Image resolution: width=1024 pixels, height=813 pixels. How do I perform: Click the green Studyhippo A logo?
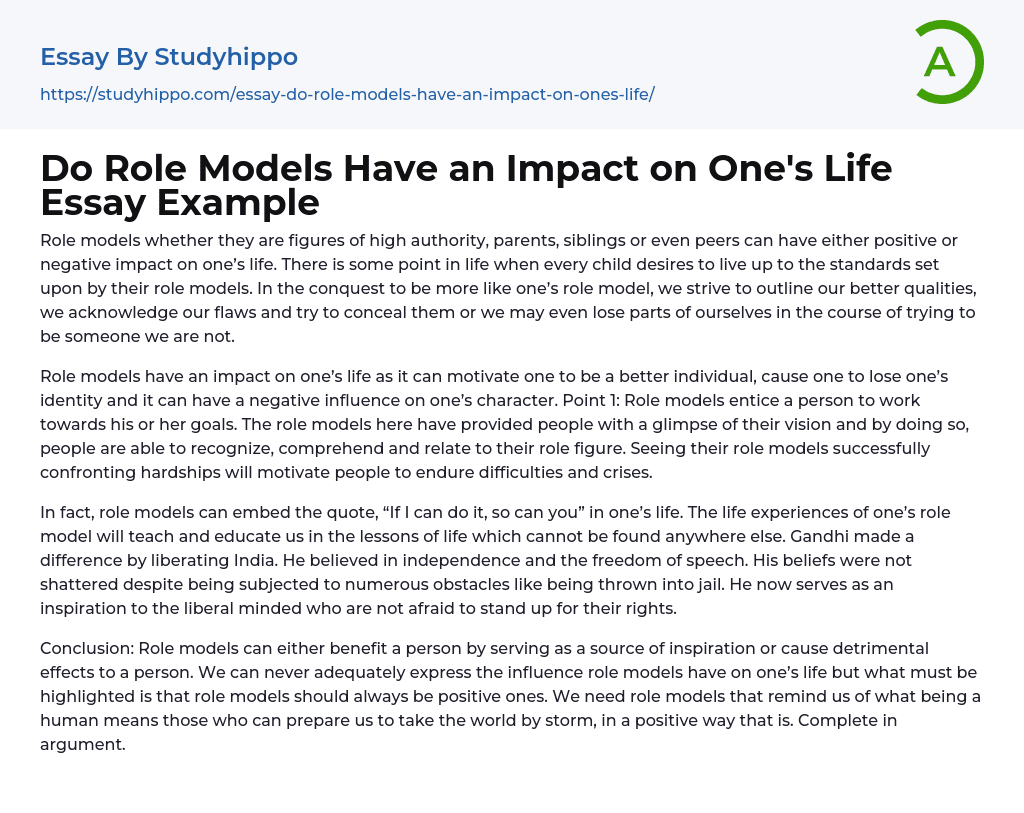click(948, 62)
